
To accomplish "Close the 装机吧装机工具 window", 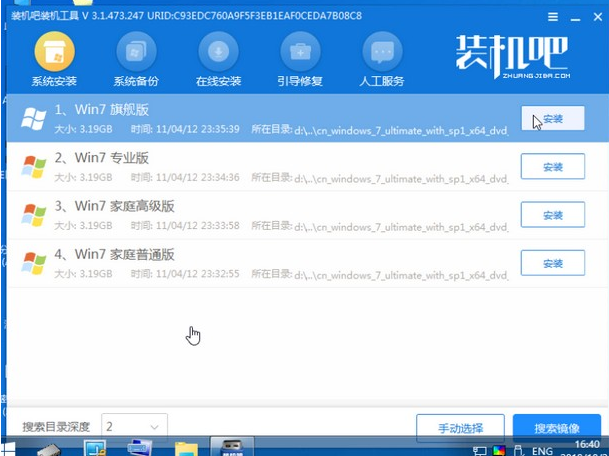I will [598, 17].
